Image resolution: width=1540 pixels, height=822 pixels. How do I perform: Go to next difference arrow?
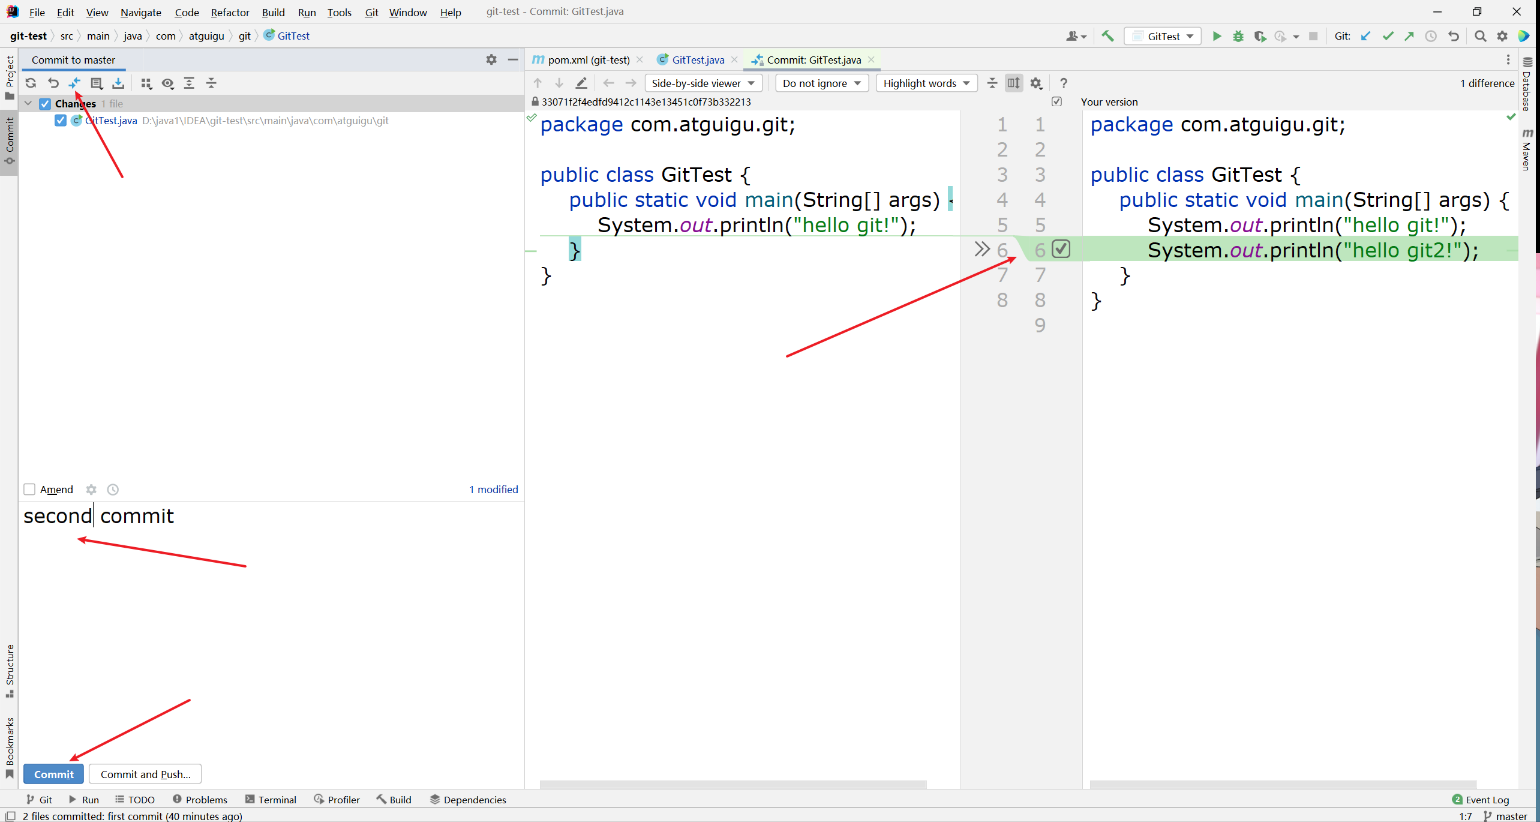[x=559, y=83]
